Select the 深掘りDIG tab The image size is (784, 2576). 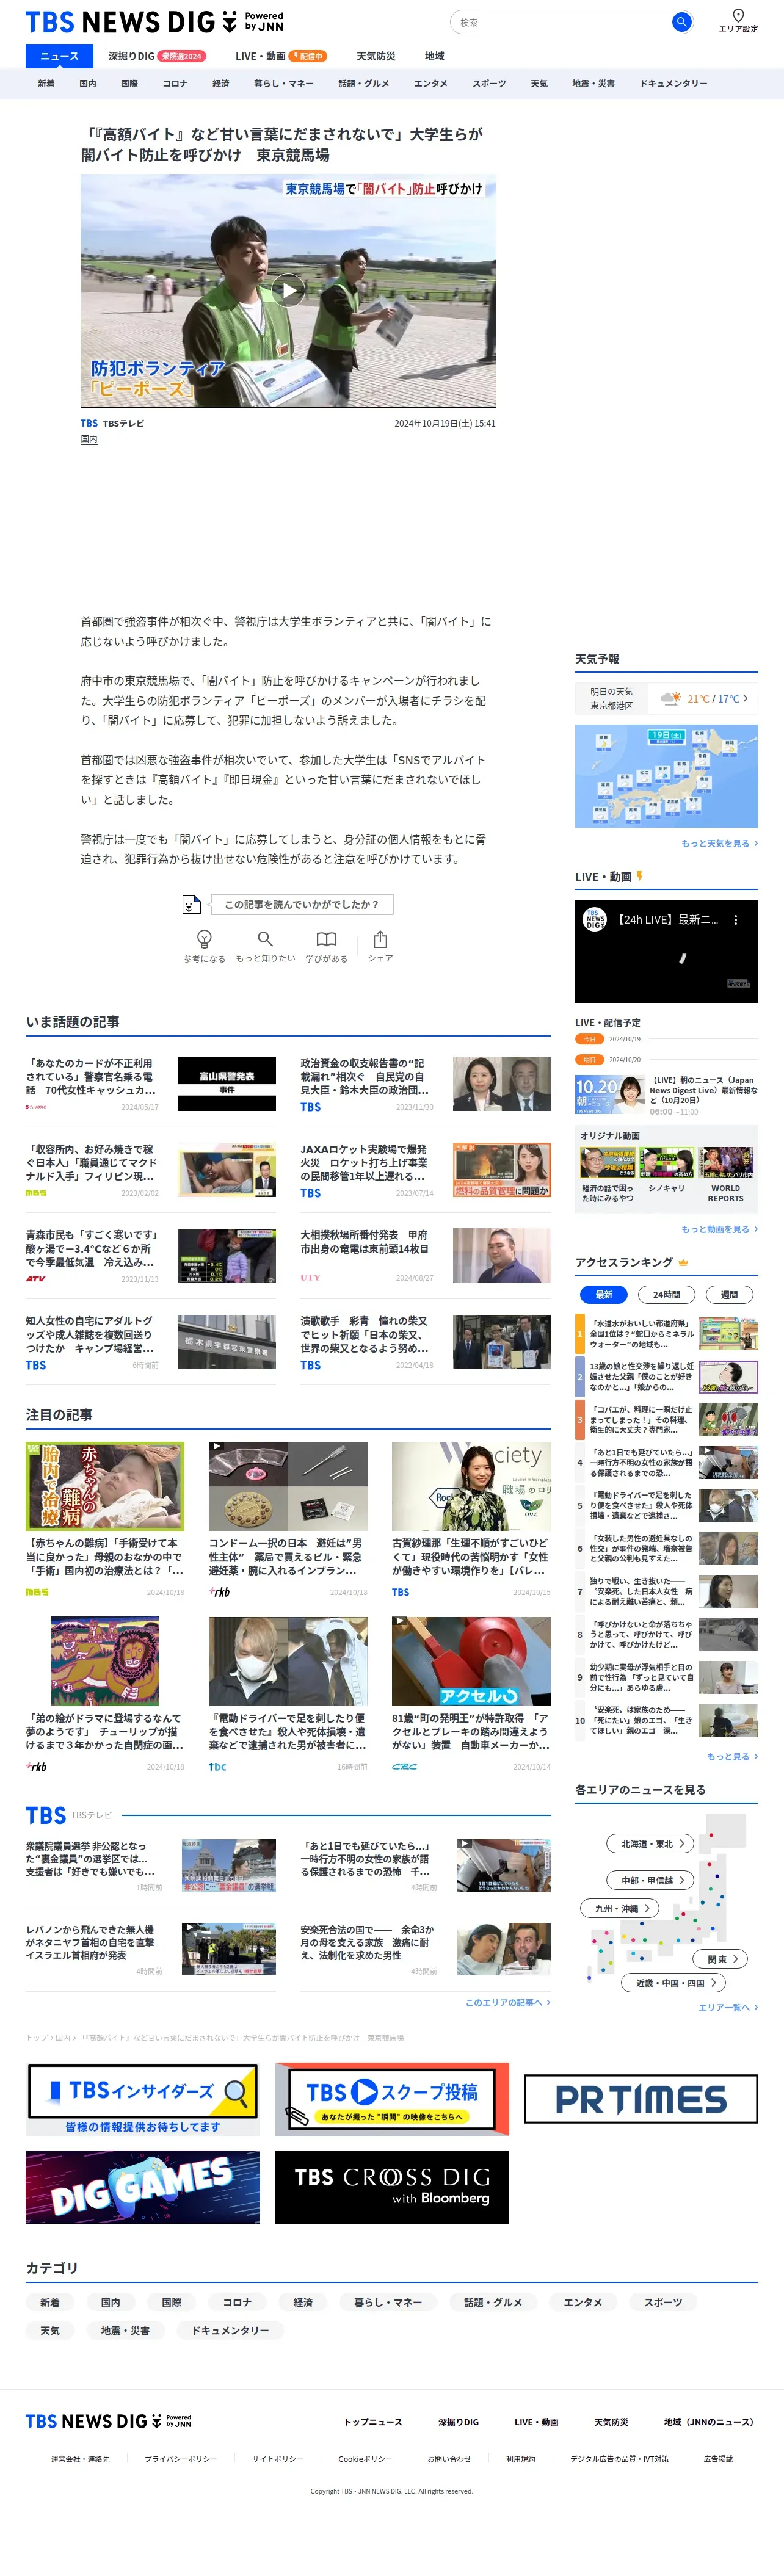point(156,56)
